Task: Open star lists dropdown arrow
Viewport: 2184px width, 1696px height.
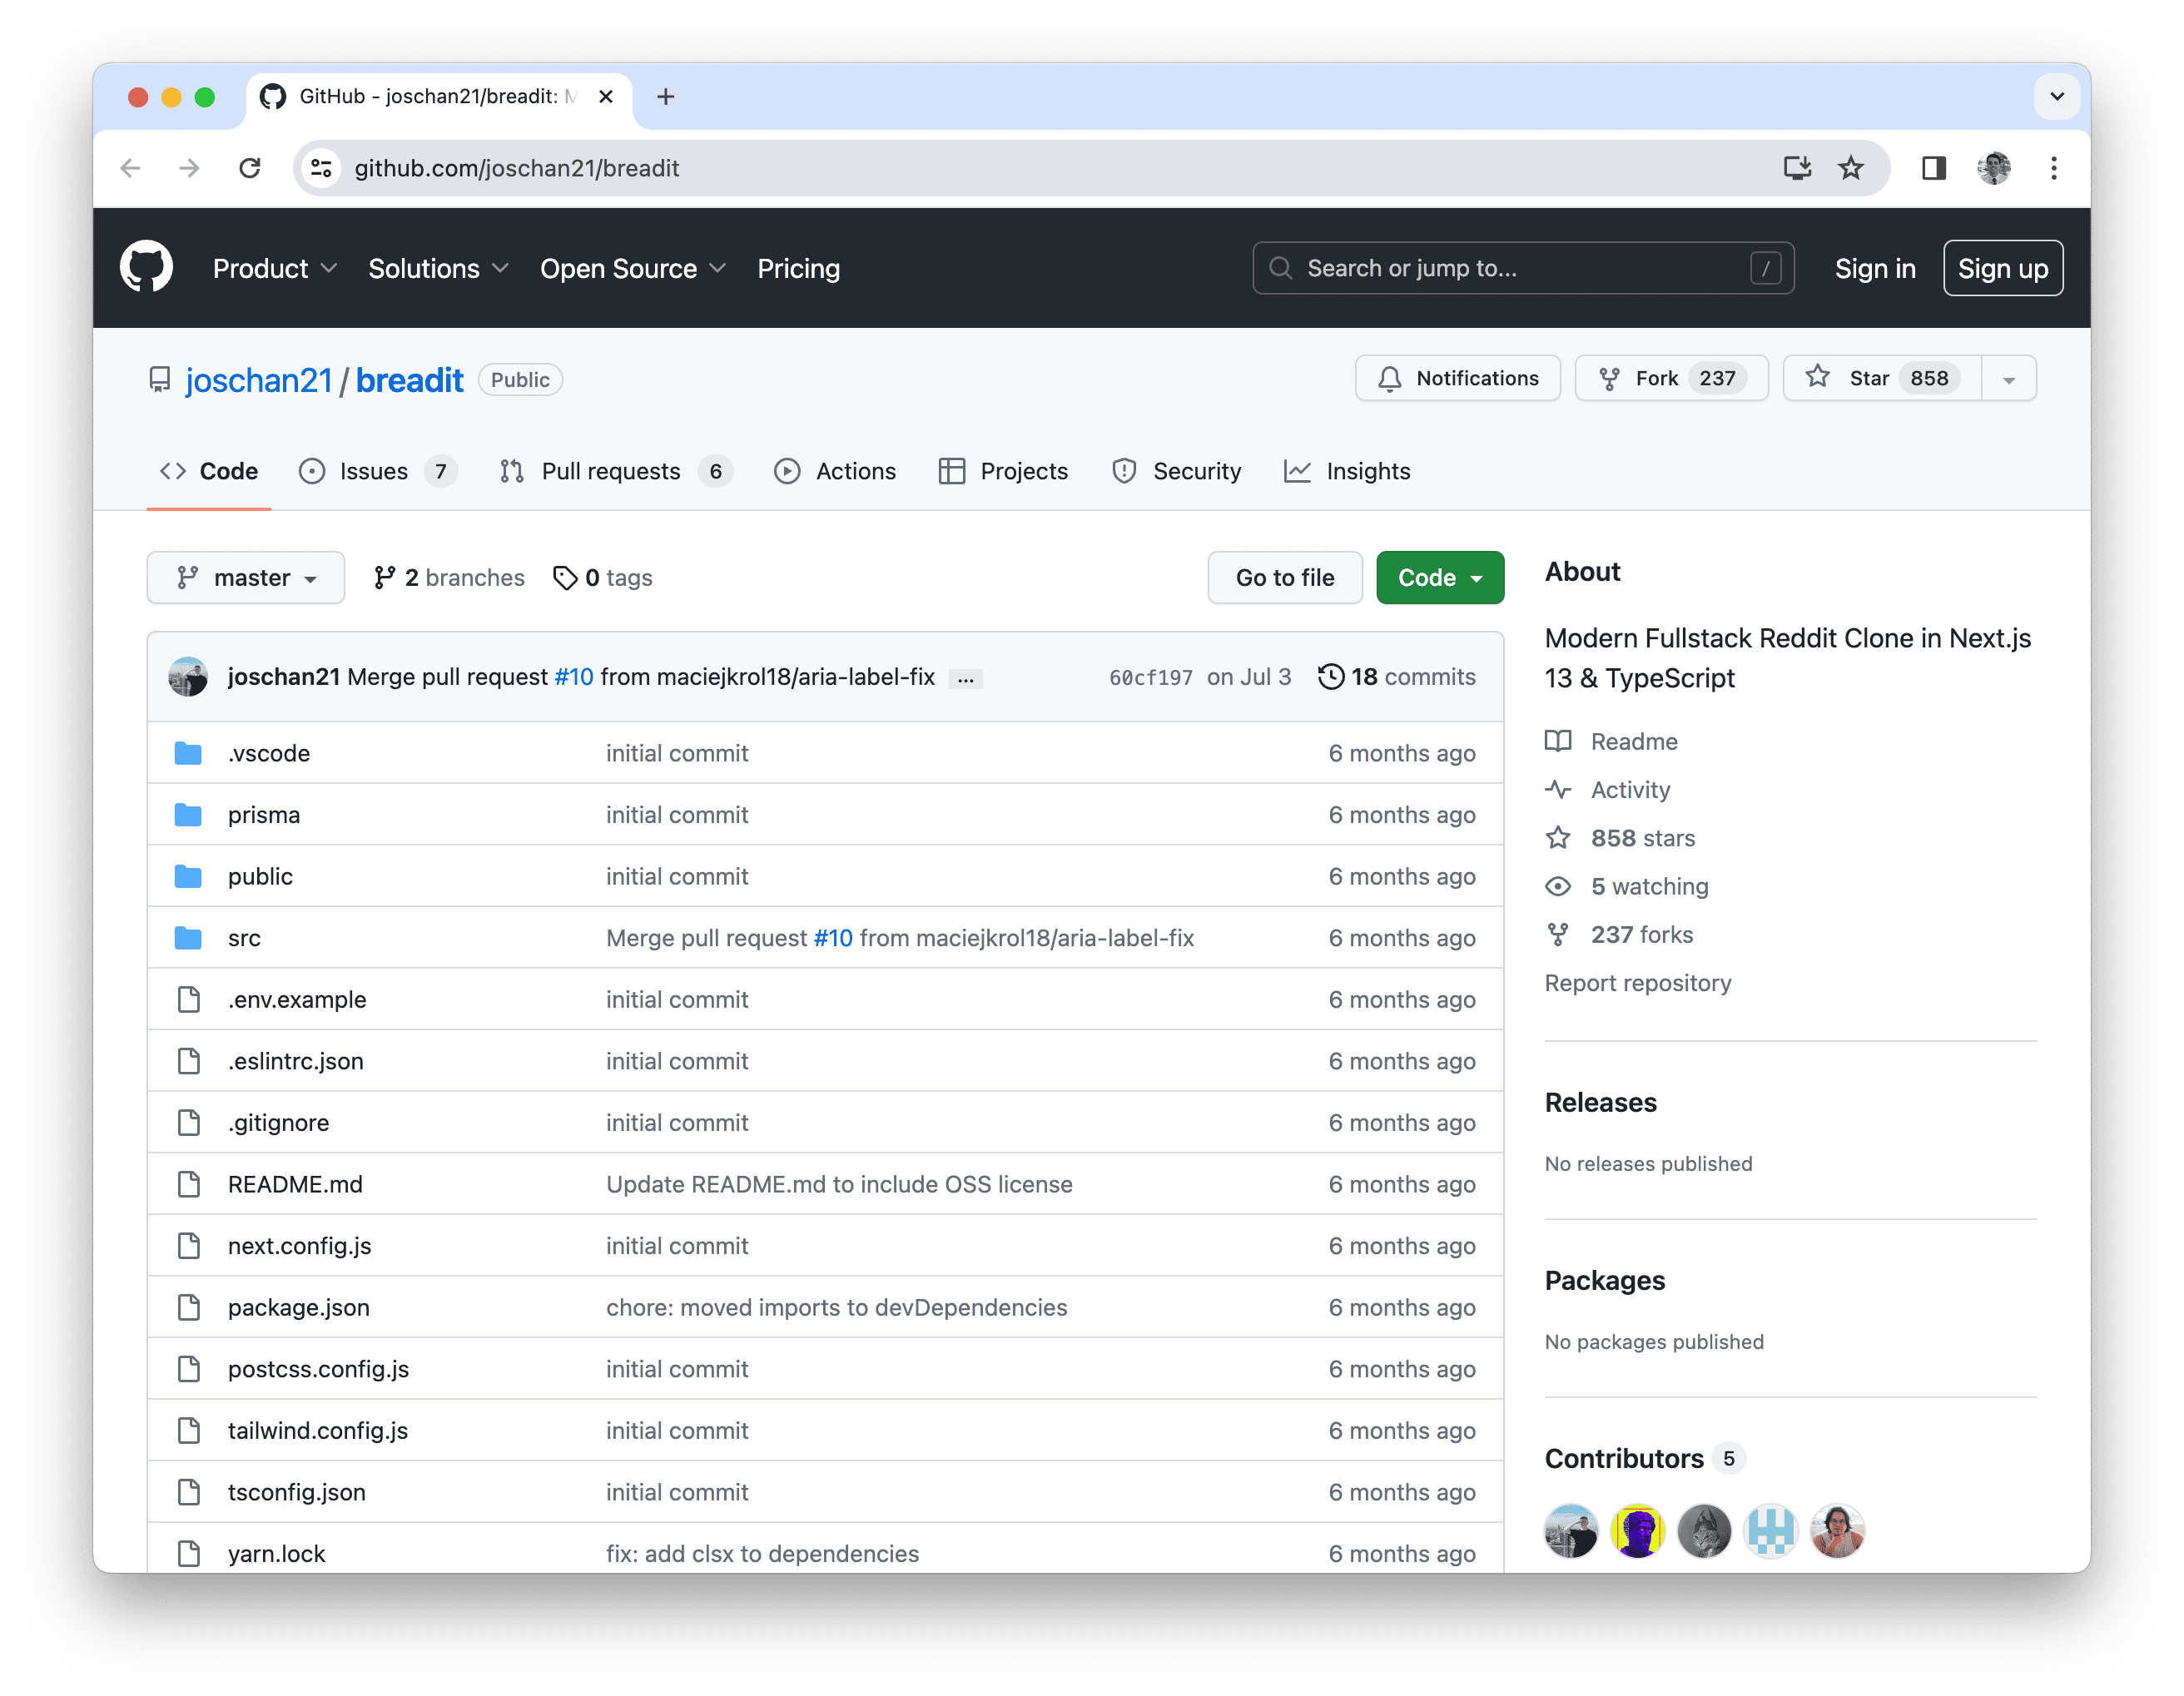Action: (x=2008, y=379)
